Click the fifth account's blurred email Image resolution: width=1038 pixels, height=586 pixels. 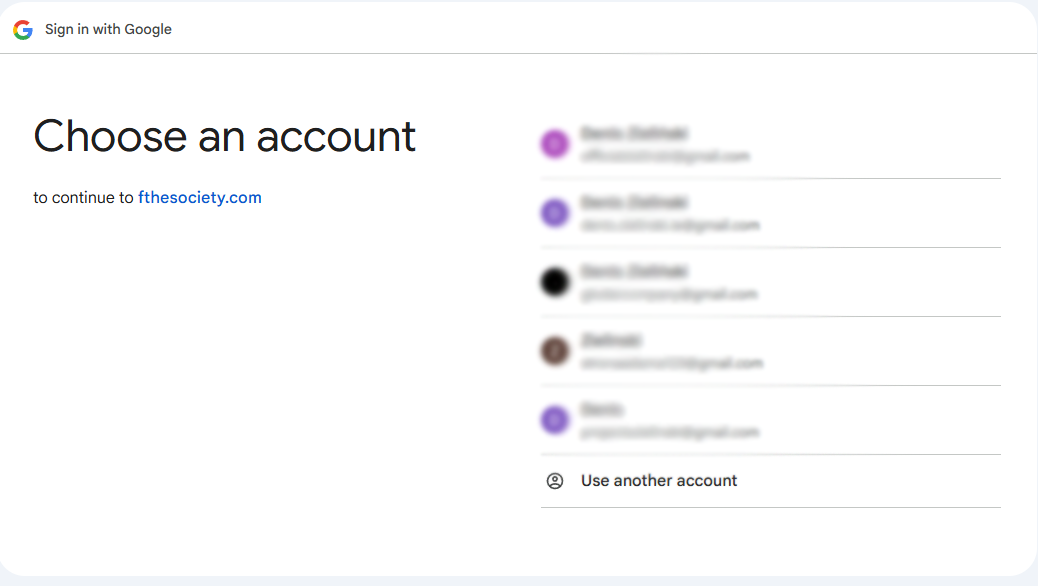click(670, 432)
